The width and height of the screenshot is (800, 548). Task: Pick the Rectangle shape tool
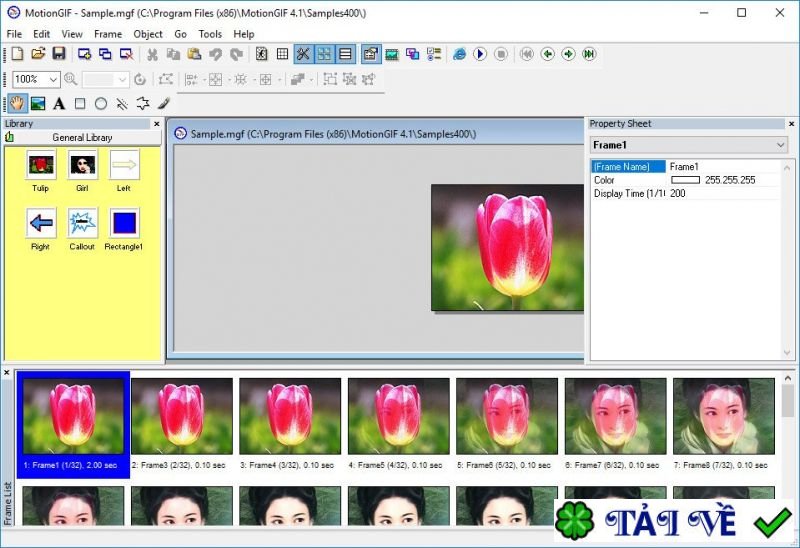pyautogui.click(x=80, y=103)
